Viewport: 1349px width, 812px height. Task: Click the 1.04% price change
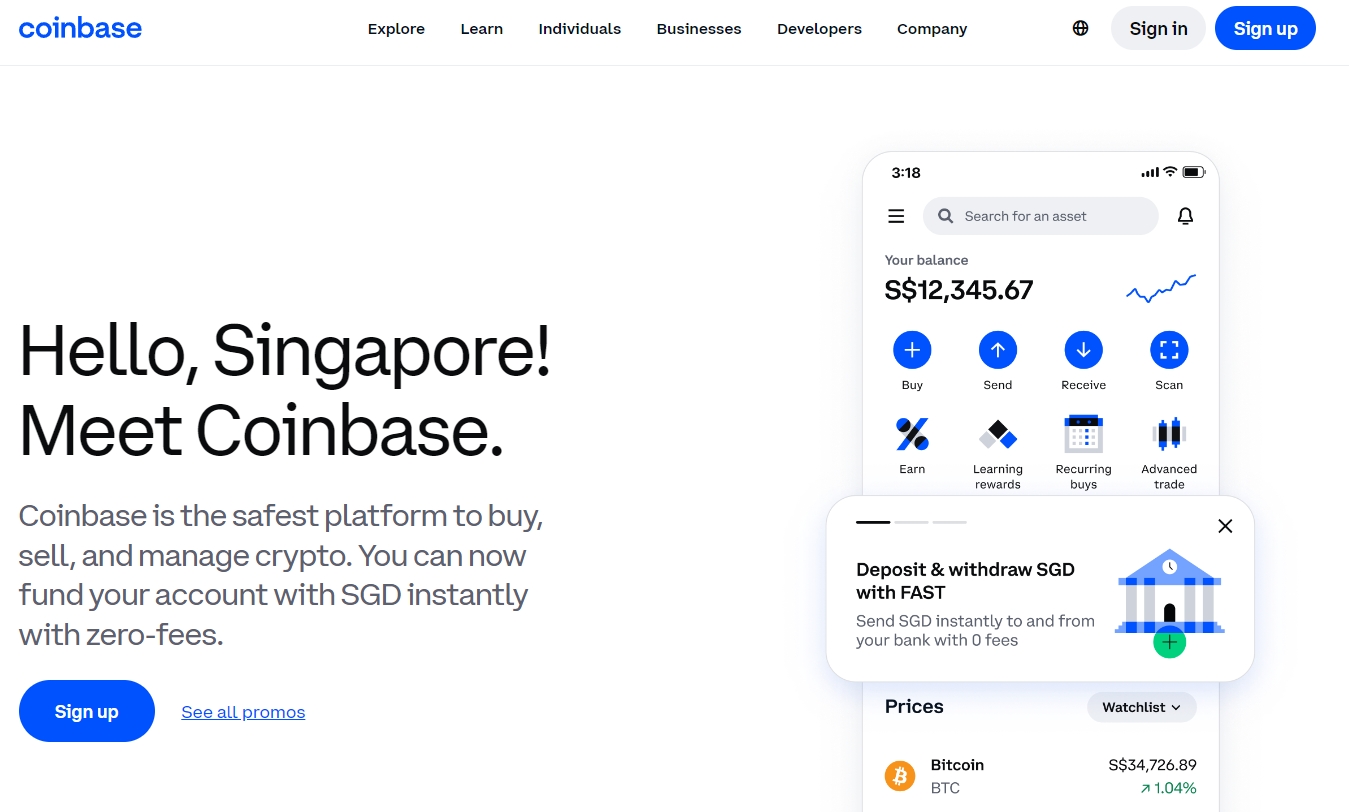click(1168, 788)
